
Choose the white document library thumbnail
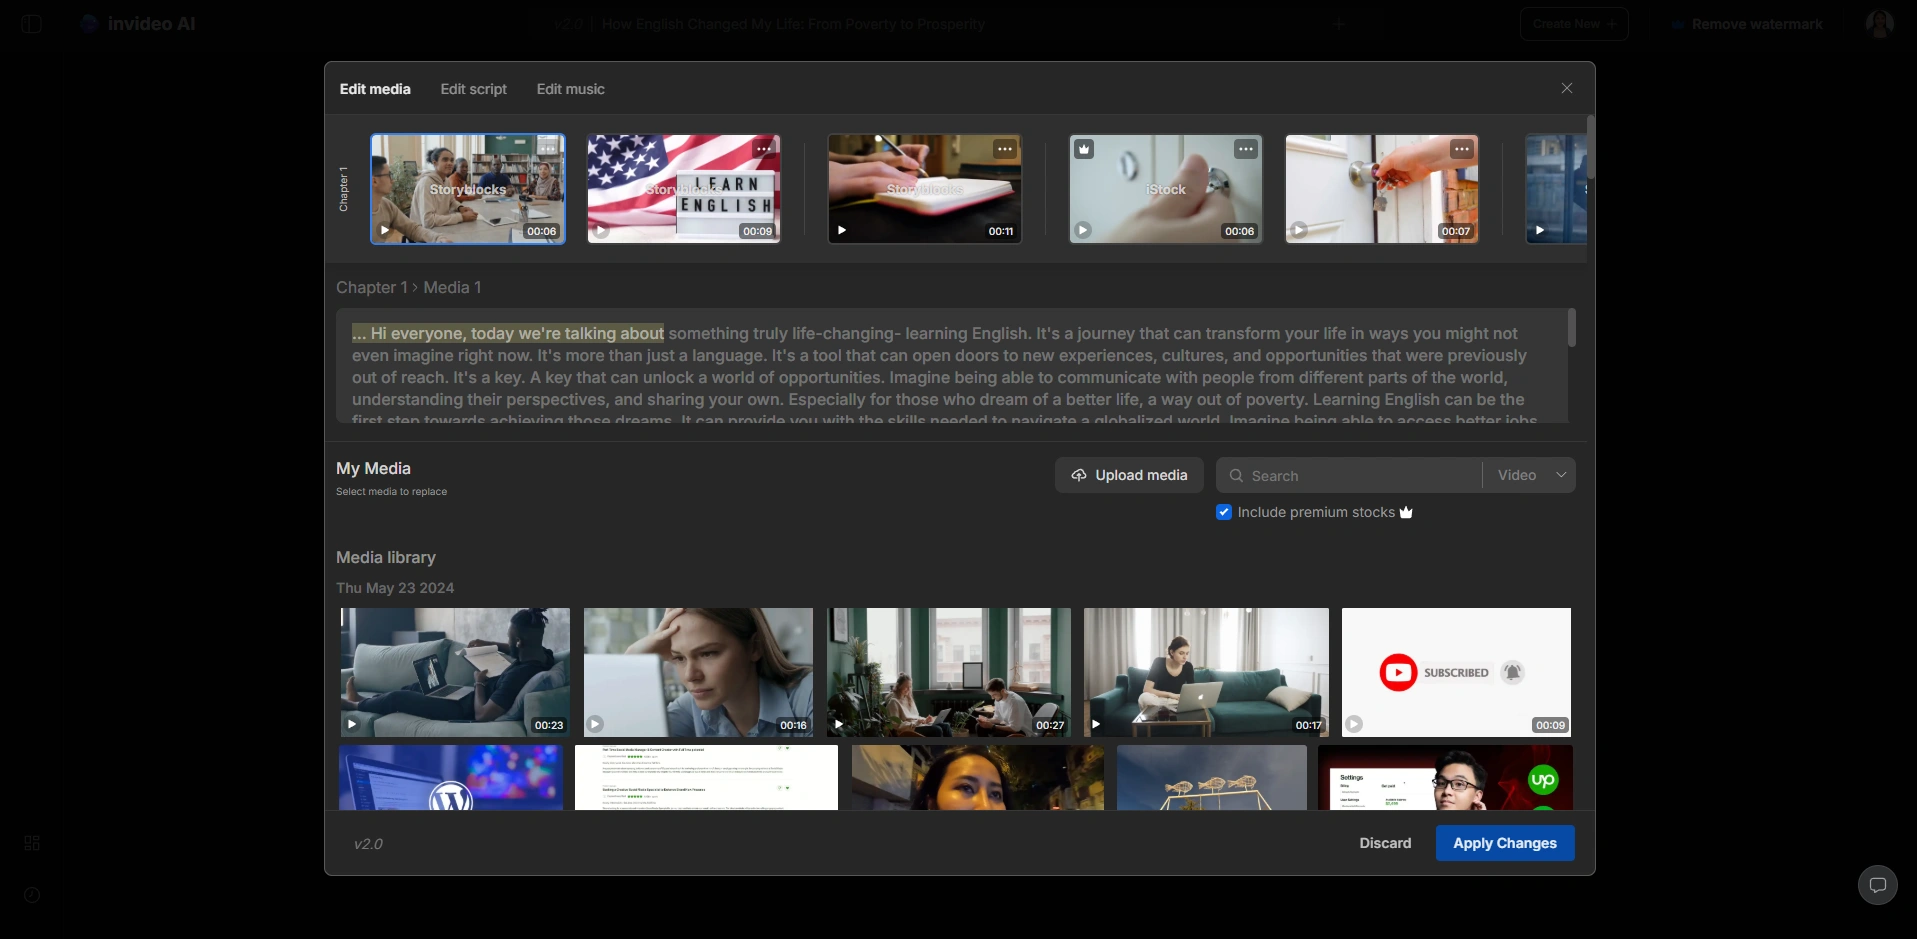click(706, 777)
